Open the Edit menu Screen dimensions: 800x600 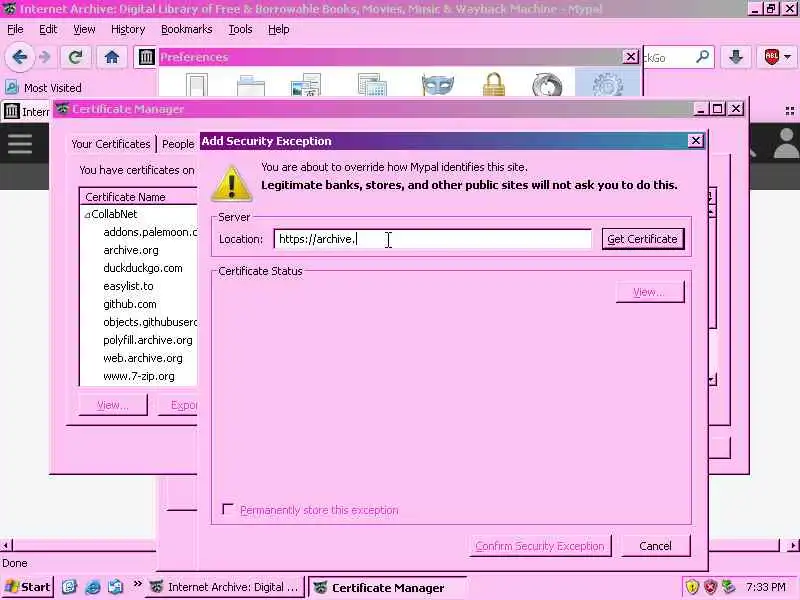pyautogui.click(x=48, y=30)
